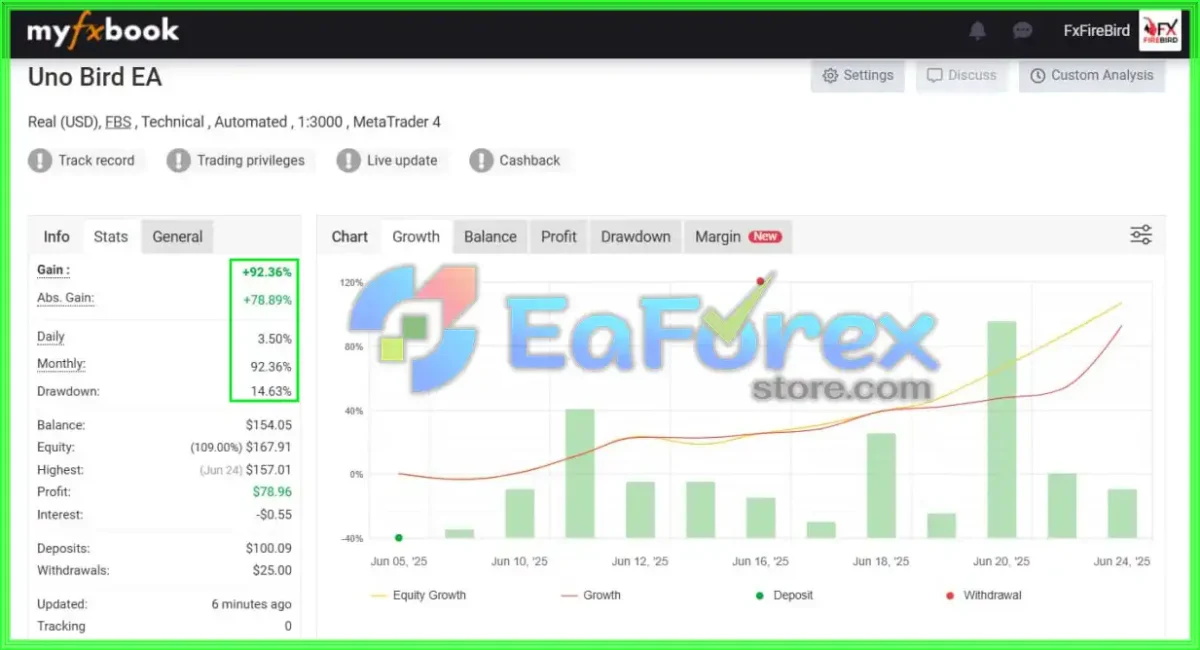Click the +78.89% abs. gain value
Viewport: 1200px width, 650px height.
[x=267, y=299]
